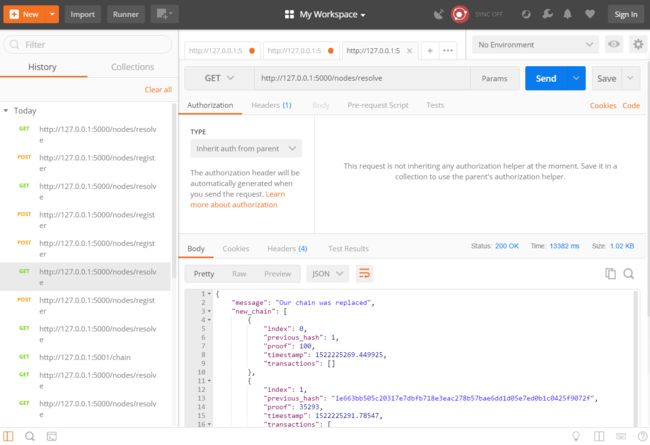Click the Clear all link
This screenshot has height=445, width=650.
158,90
